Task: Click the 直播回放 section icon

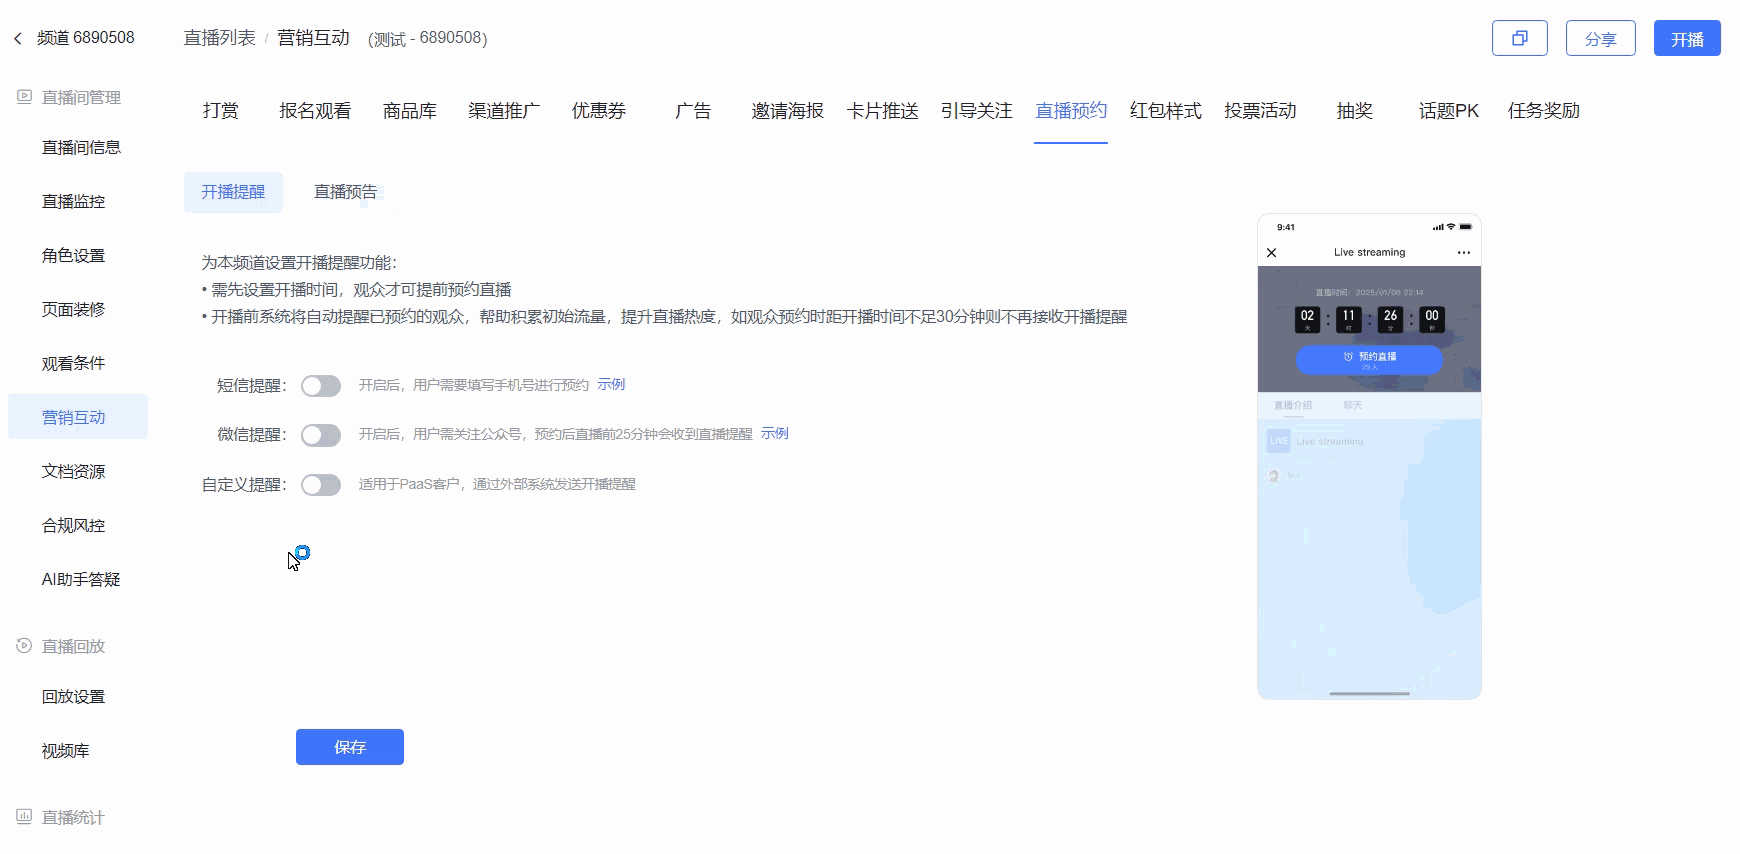Action: [x=24, y=646]
